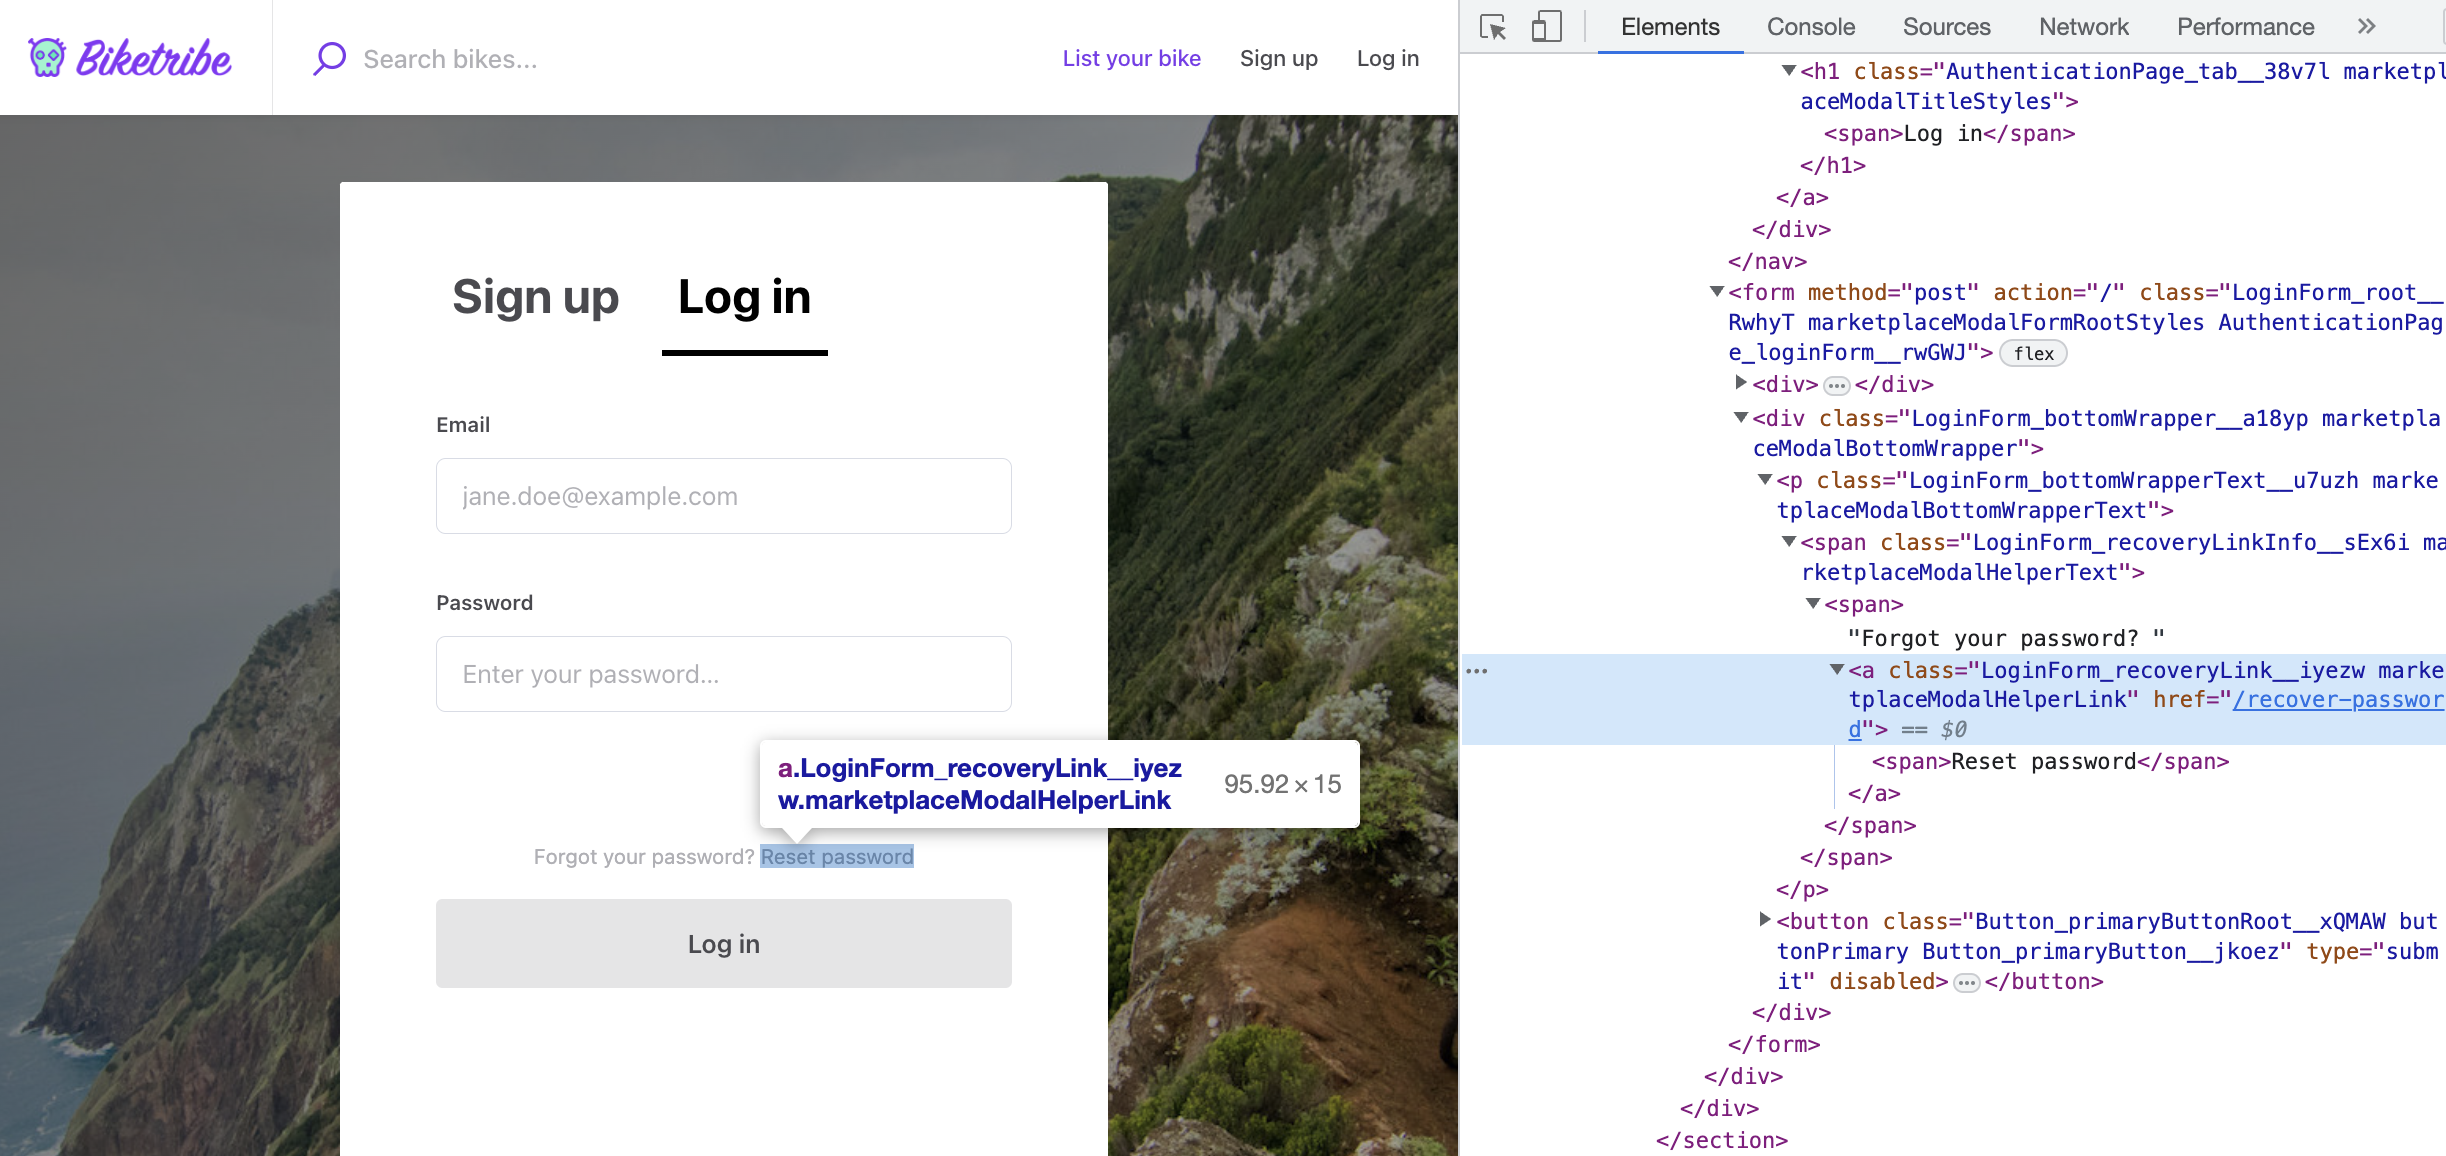Viewport: 2446px width, 1156px height.
Task: Click the flex badge on the form element
Action: point(2032,352)
